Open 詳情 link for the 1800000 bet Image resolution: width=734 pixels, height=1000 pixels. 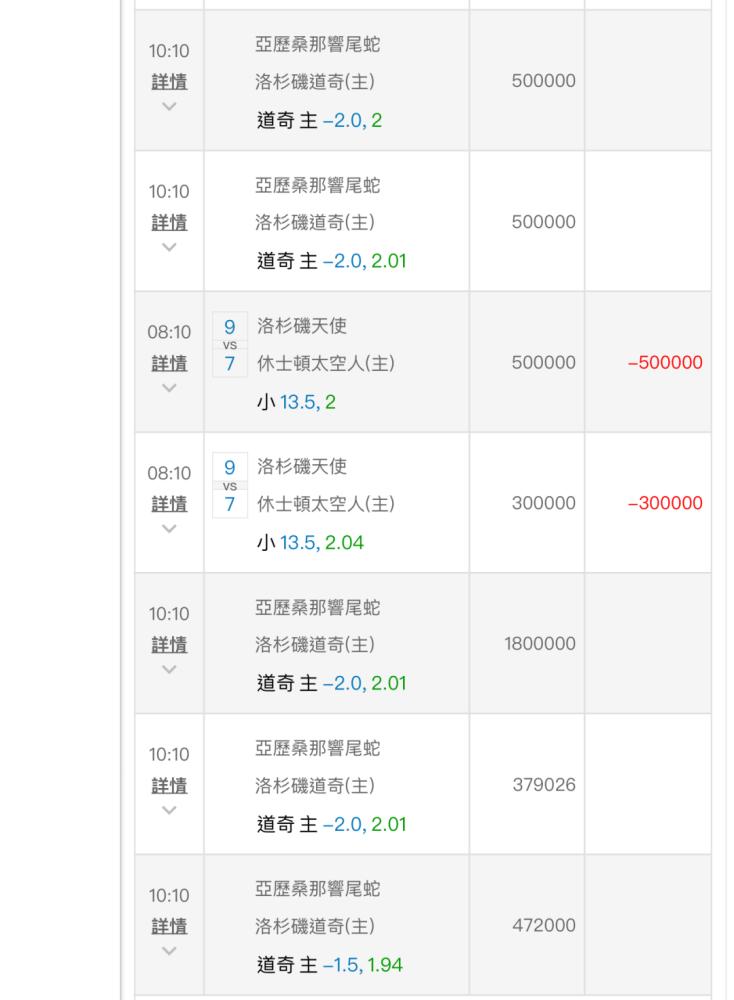coord(169,645)
